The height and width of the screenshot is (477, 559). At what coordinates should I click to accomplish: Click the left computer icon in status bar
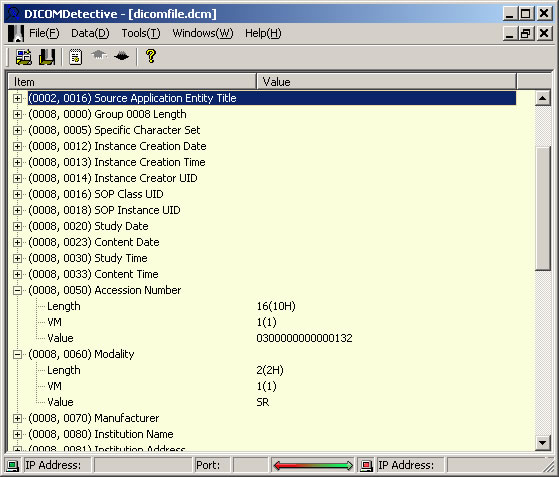(x=13, y=465)
